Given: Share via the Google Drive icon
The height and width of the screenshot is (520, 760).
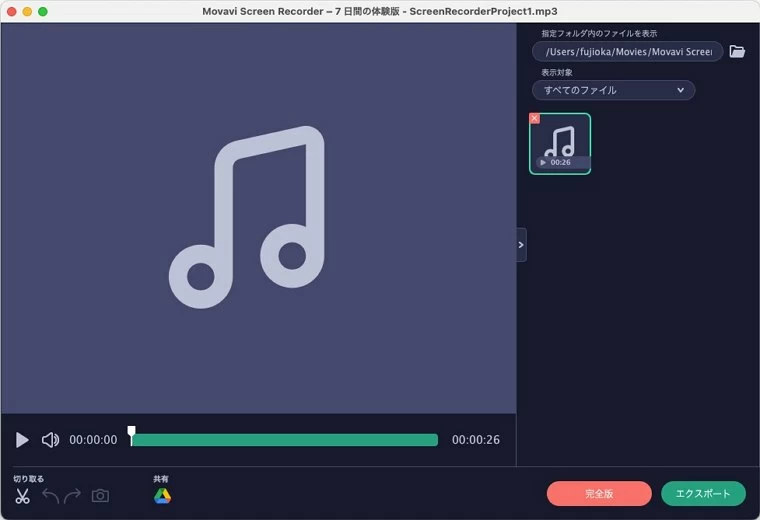Looking at the screenshot, I should [x=162, y=496].
